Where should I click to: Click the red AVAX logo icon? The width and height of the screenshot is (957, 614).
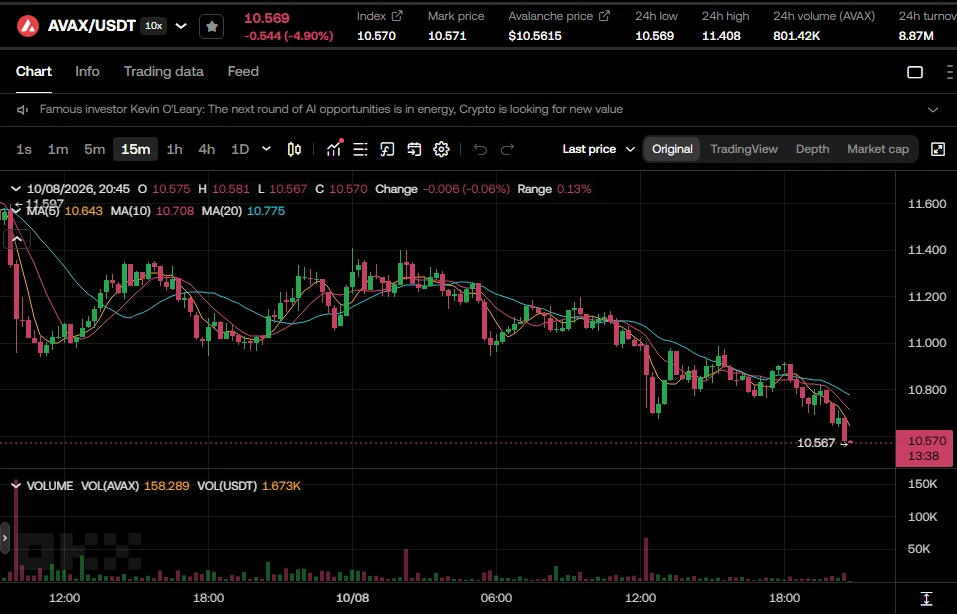coord(27,26)
